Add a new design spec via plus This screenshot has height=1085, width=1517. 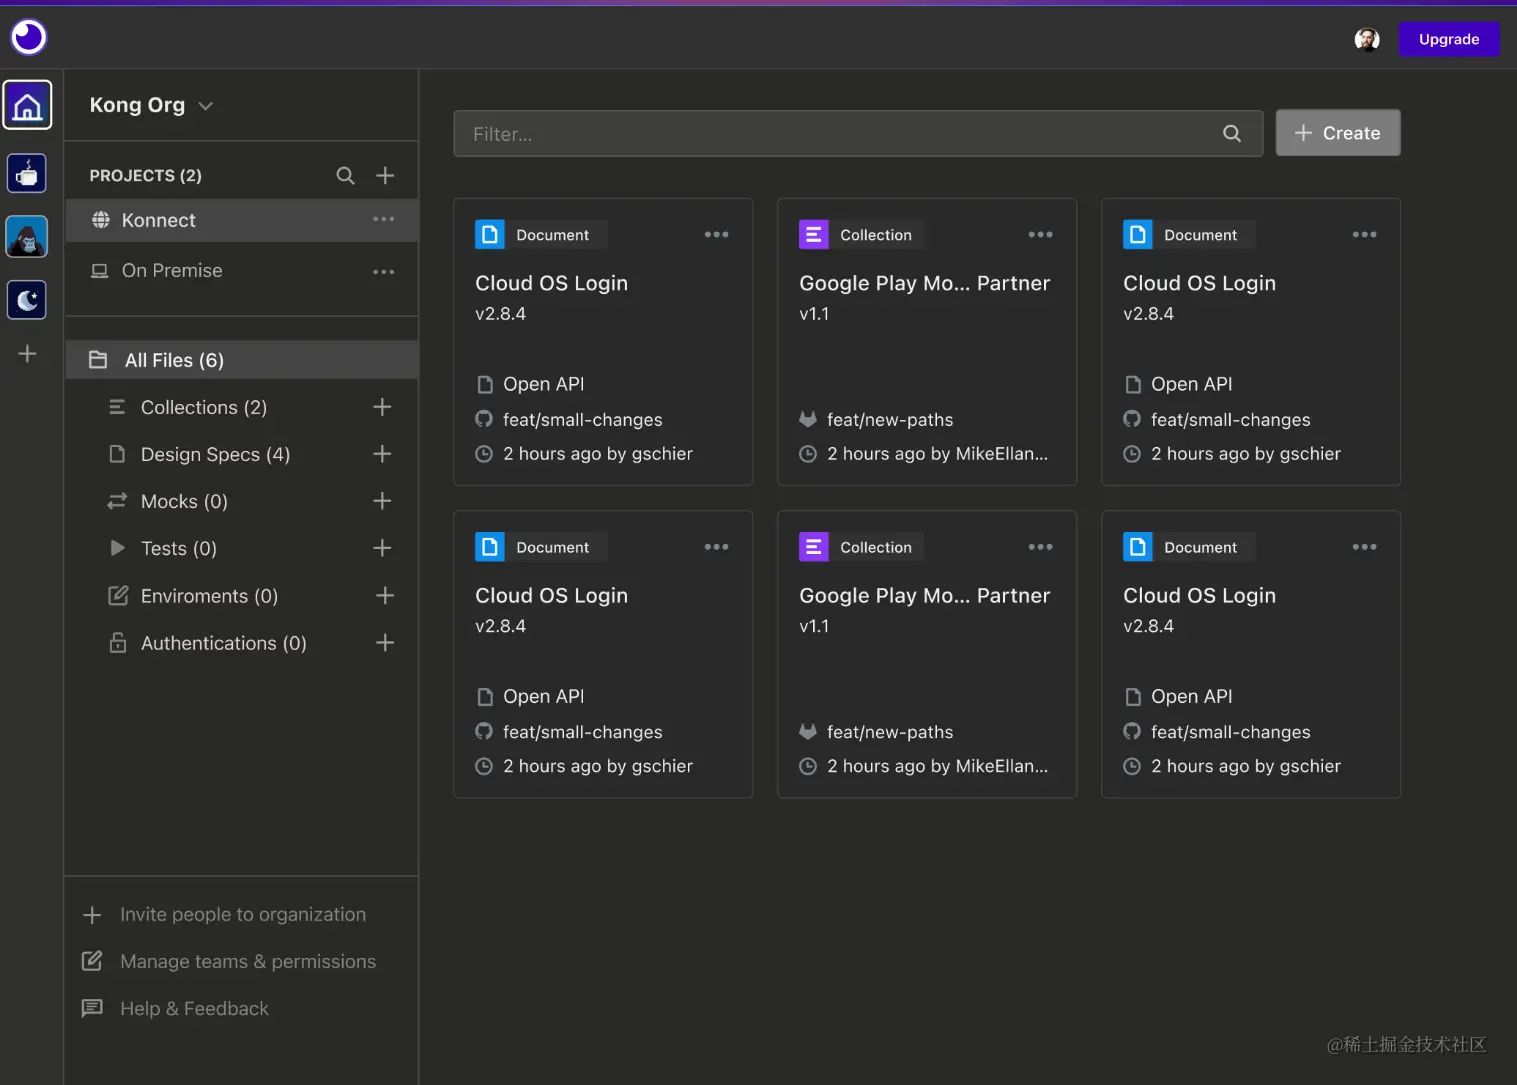pyautogui.click(x=382, y=454)
